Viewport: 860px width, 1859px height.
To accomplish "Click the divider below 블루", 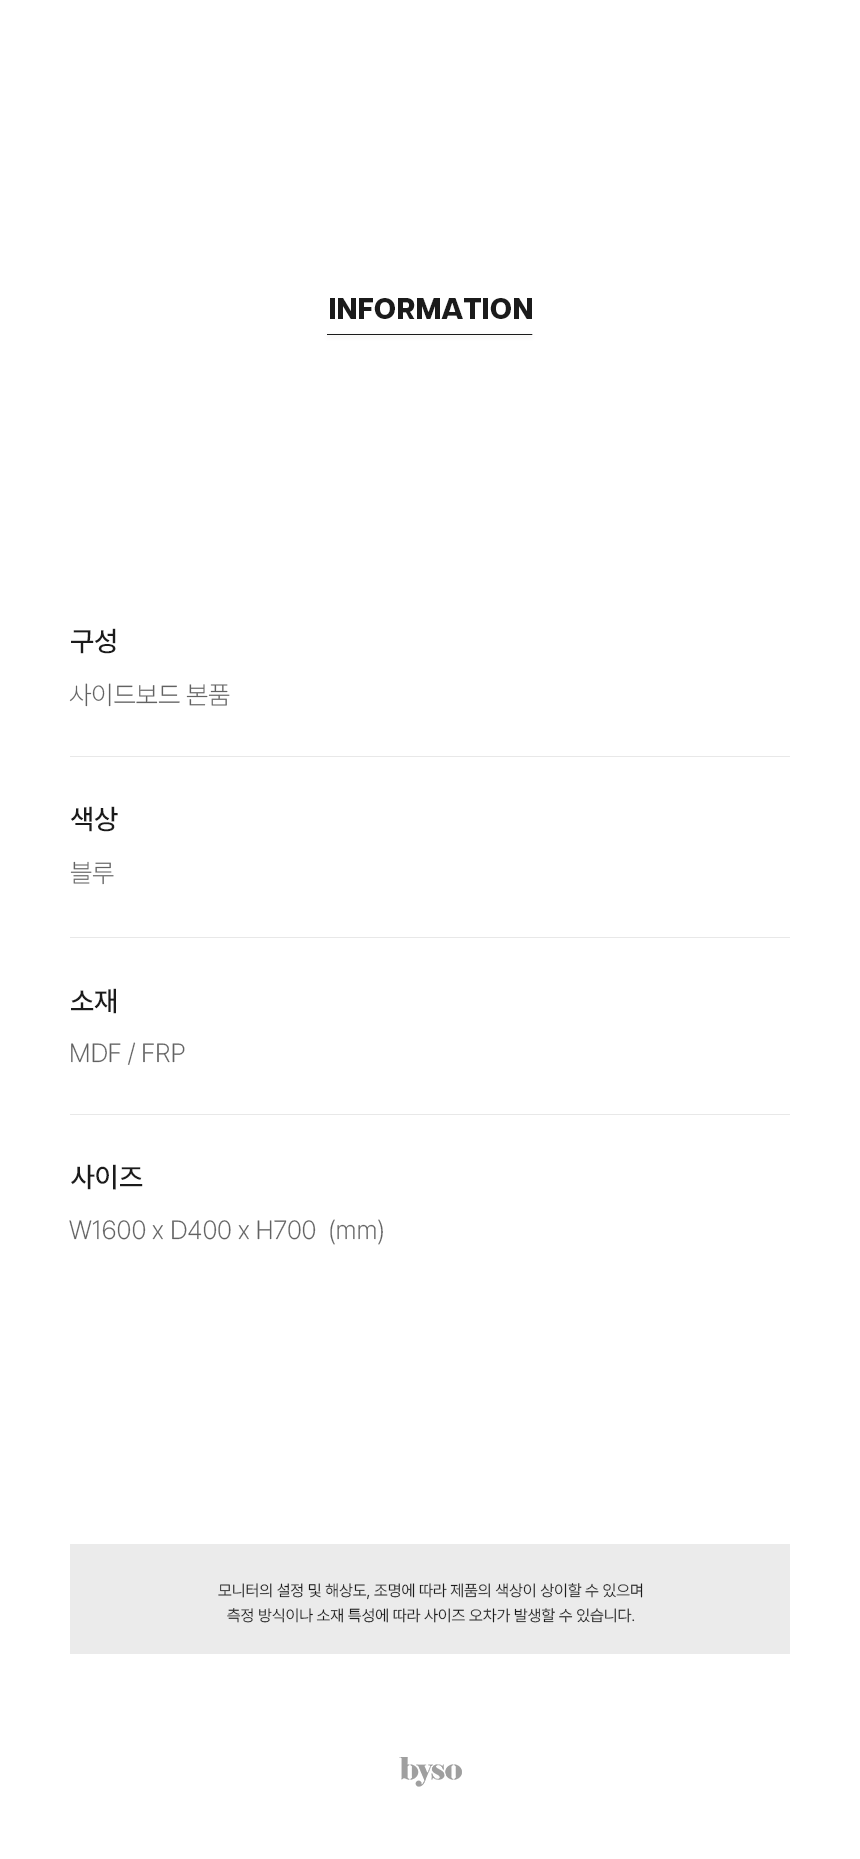I will tap(430, 937).
